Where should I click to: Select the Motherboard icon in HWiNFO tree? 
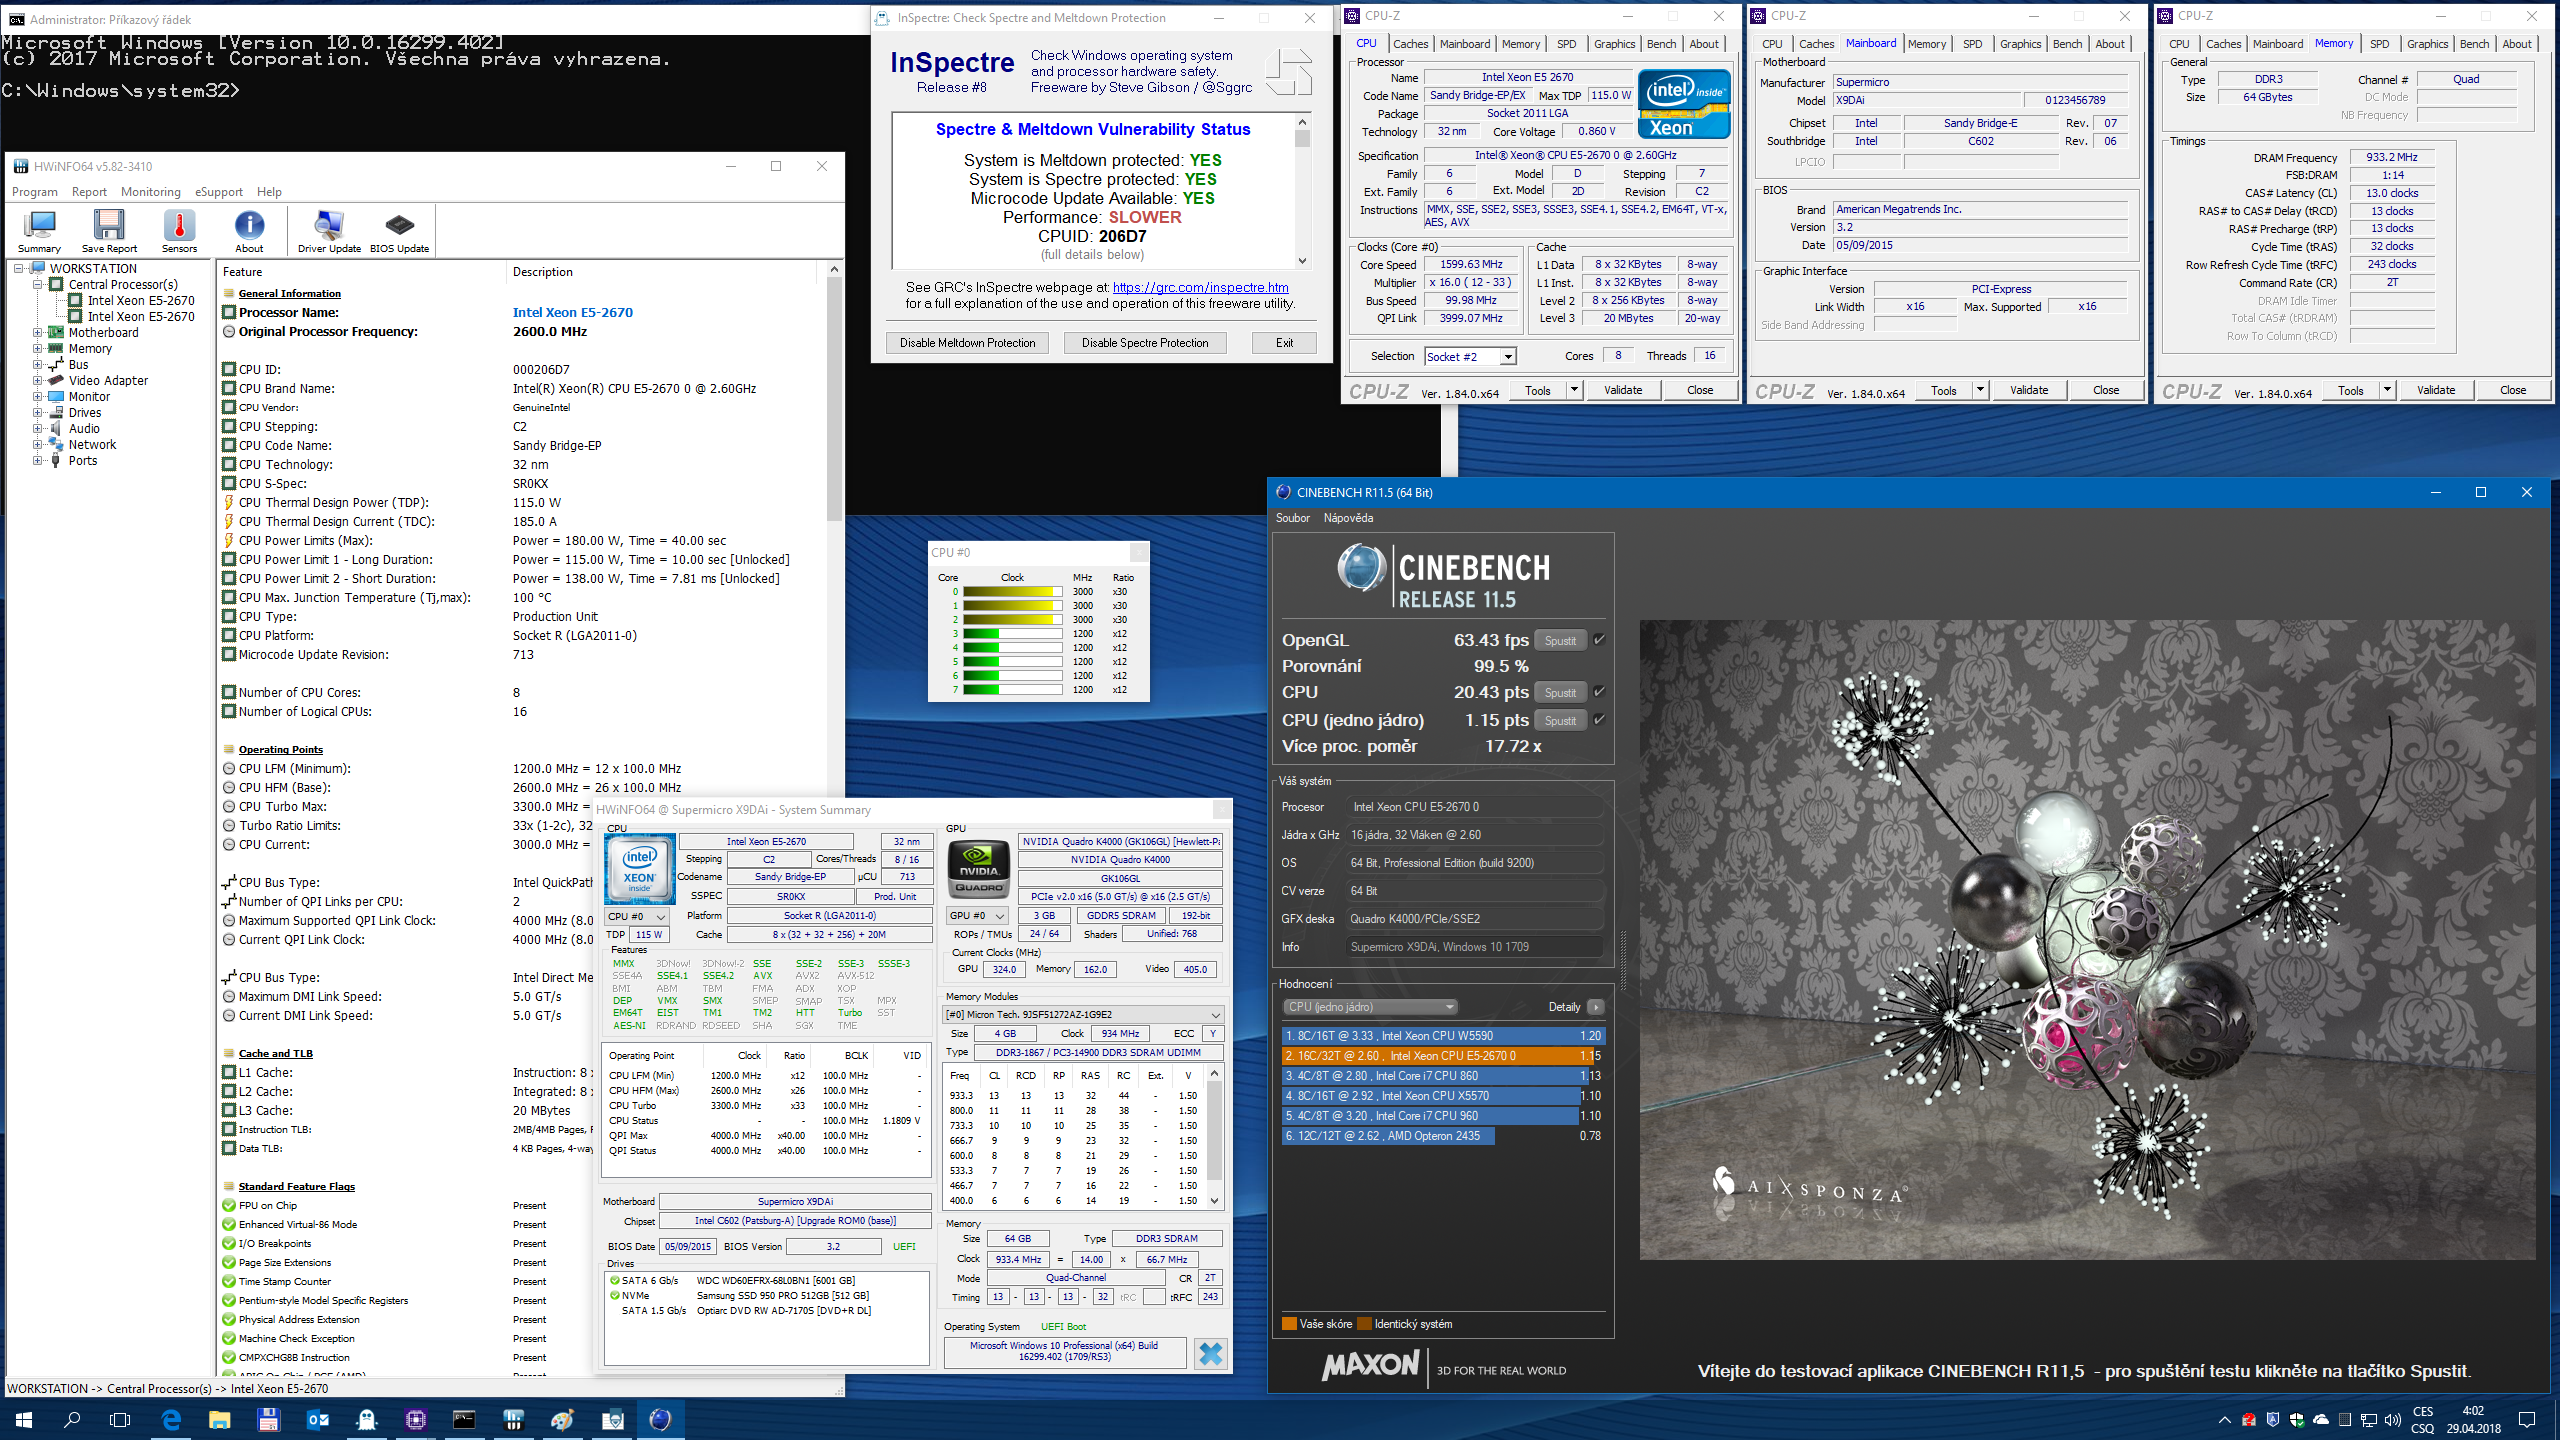pyautogui.click(x=56, y=333)
